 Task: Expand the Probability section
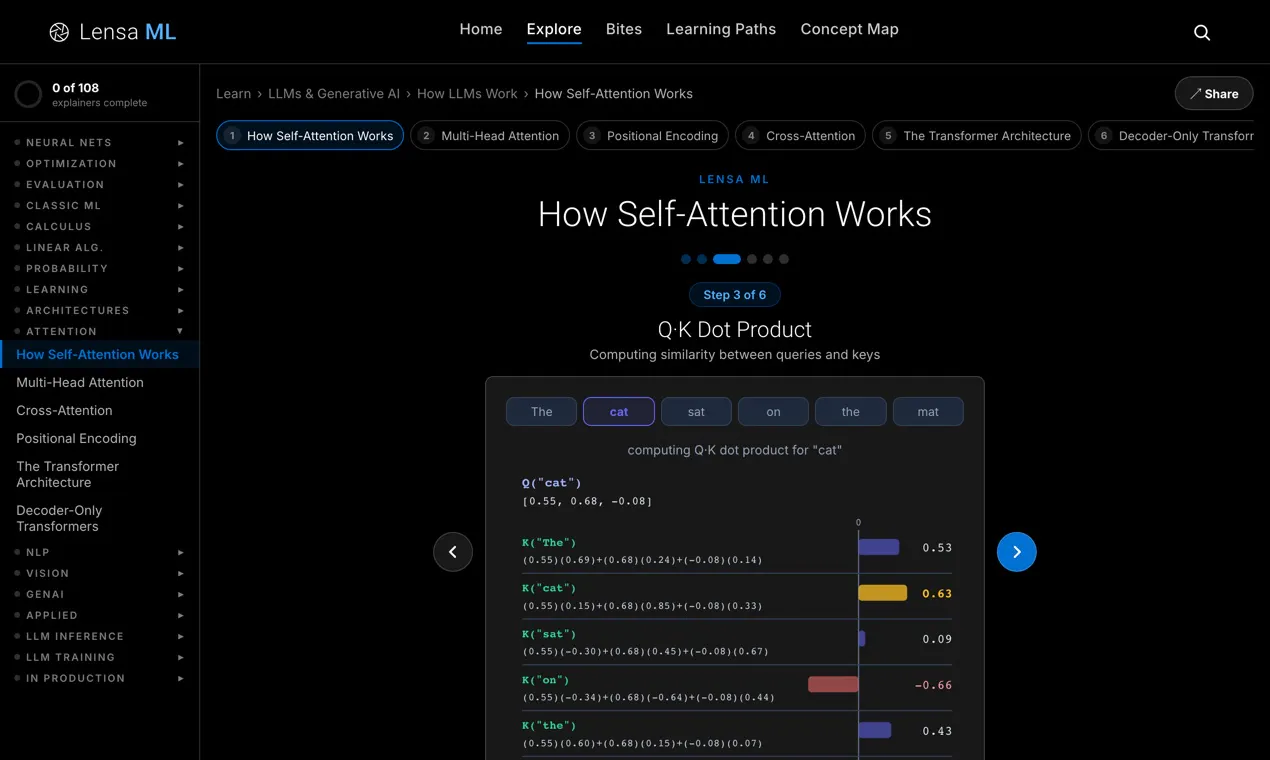(x=100, y=268)
